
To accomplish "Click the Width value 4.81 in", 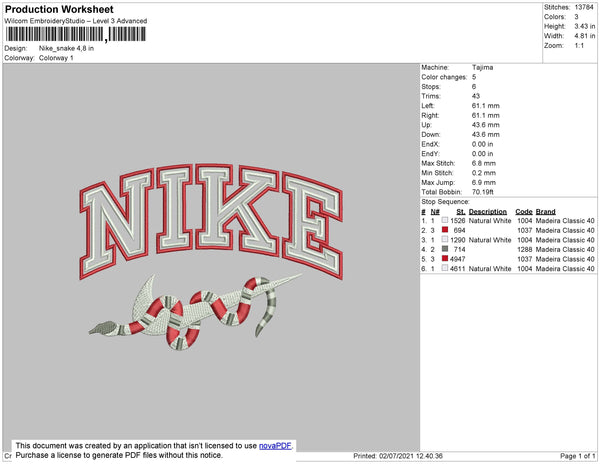I will (585, 36).
